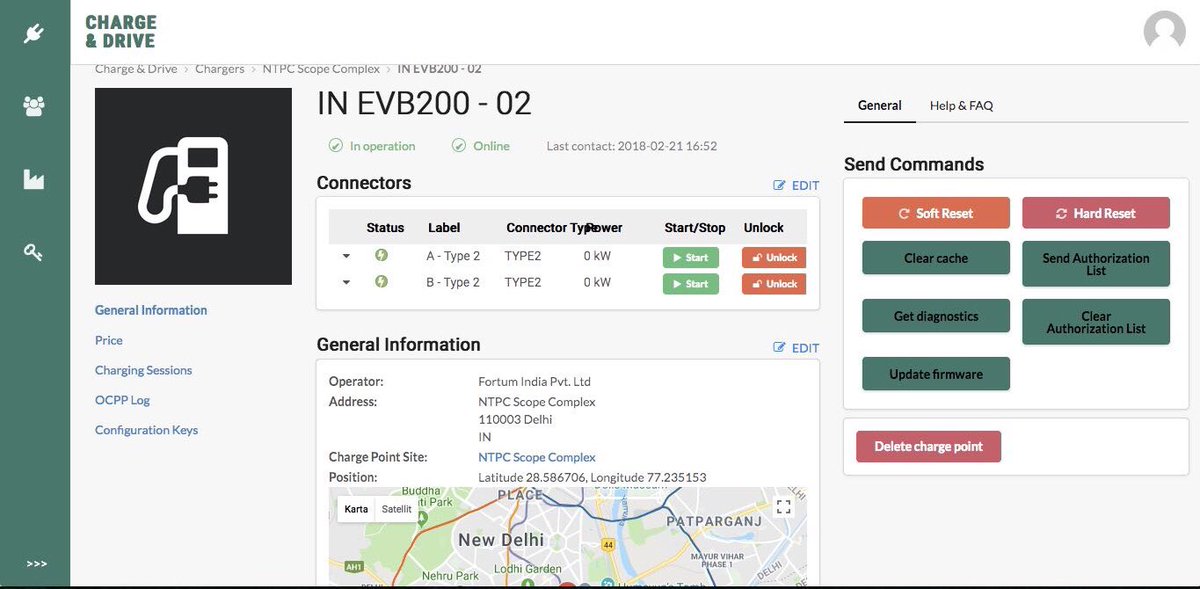Switch to the General tab
1200x589 pixels.
tap(880, 105)
